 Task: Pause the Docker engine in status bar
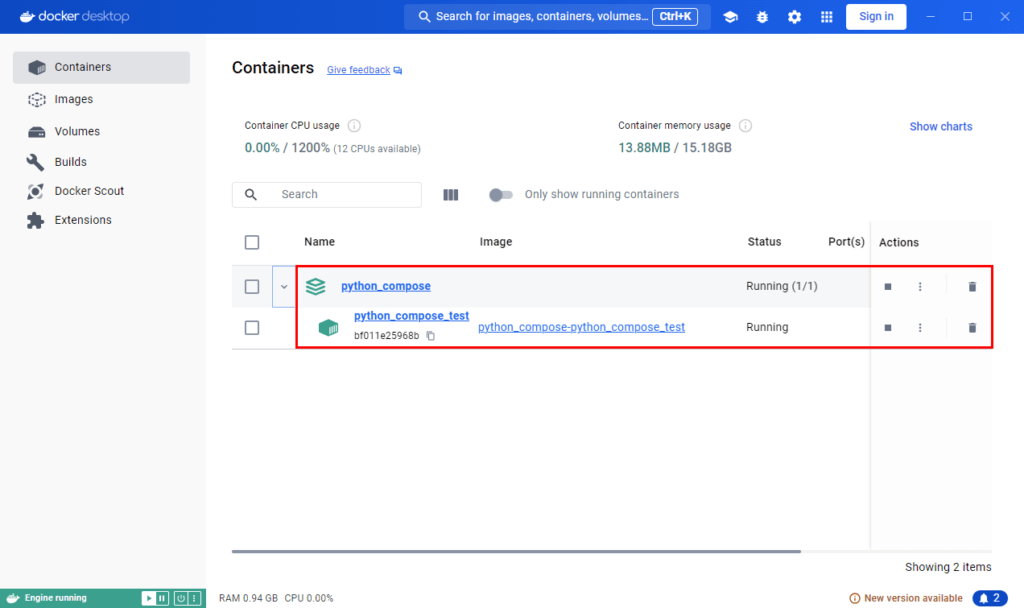click(x=162, y=598)
